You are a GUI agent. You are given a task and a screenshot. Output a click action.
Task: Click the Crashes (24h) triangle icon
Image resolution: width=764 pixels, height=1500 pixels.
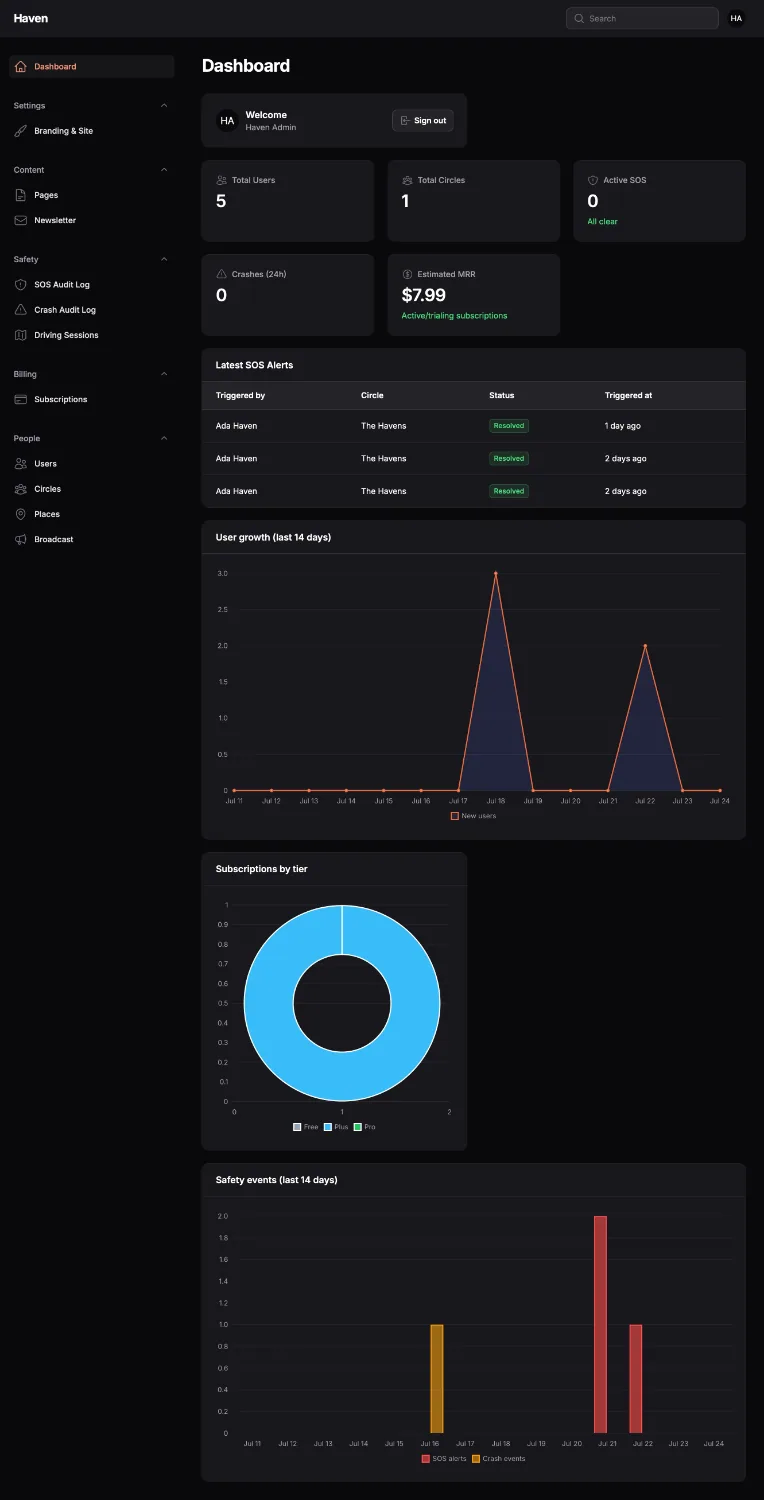point(221,274)
